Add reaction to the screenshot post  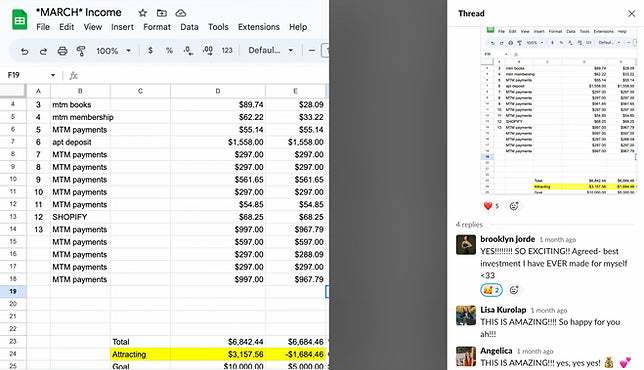click(514, 206)
